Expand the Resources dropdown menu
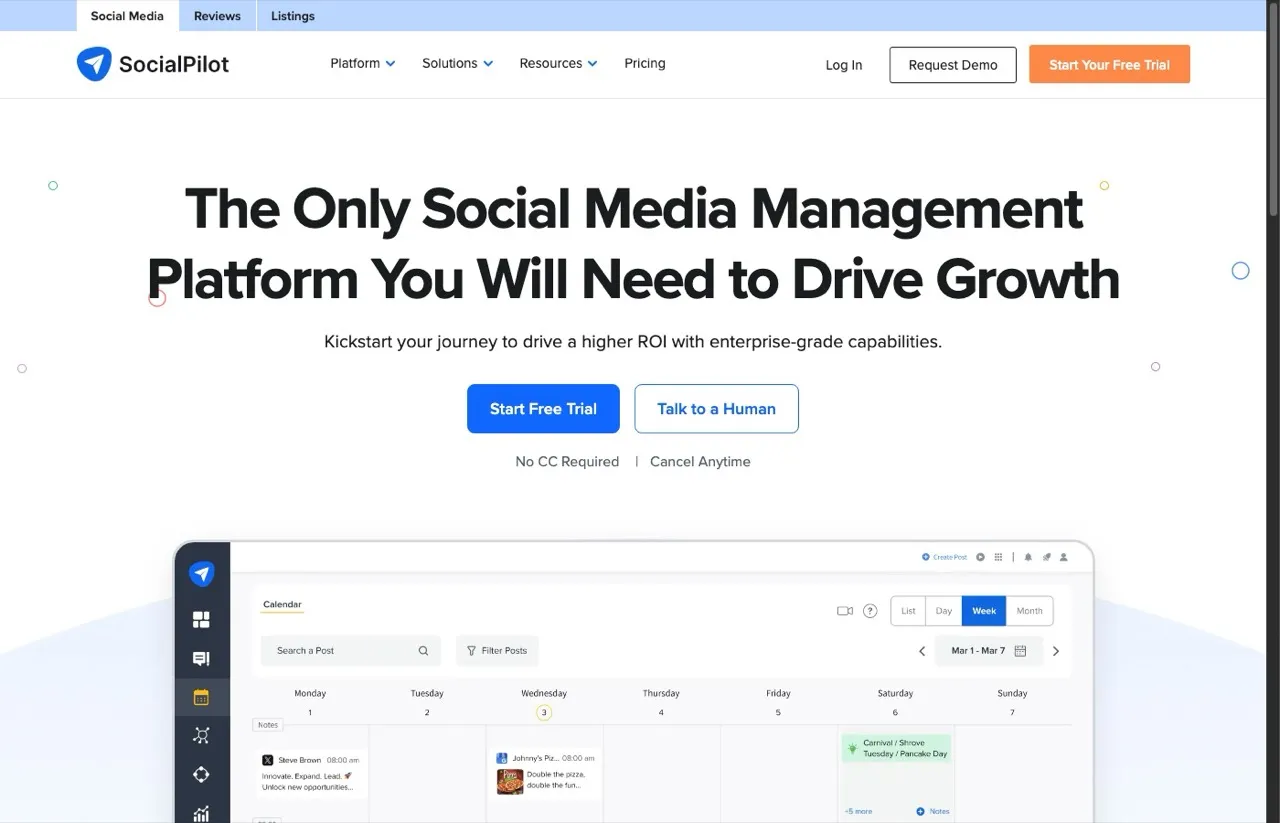The image size is (1280, 823). 558,63
